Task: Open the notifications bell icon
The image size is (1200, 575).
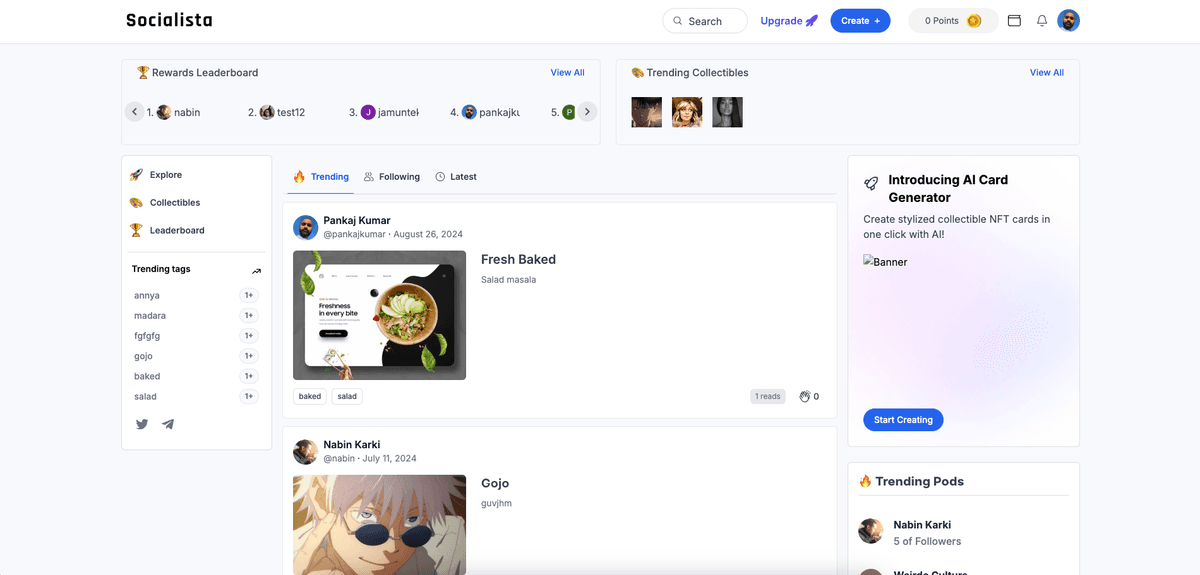Action: click(x=1042, y=21)
